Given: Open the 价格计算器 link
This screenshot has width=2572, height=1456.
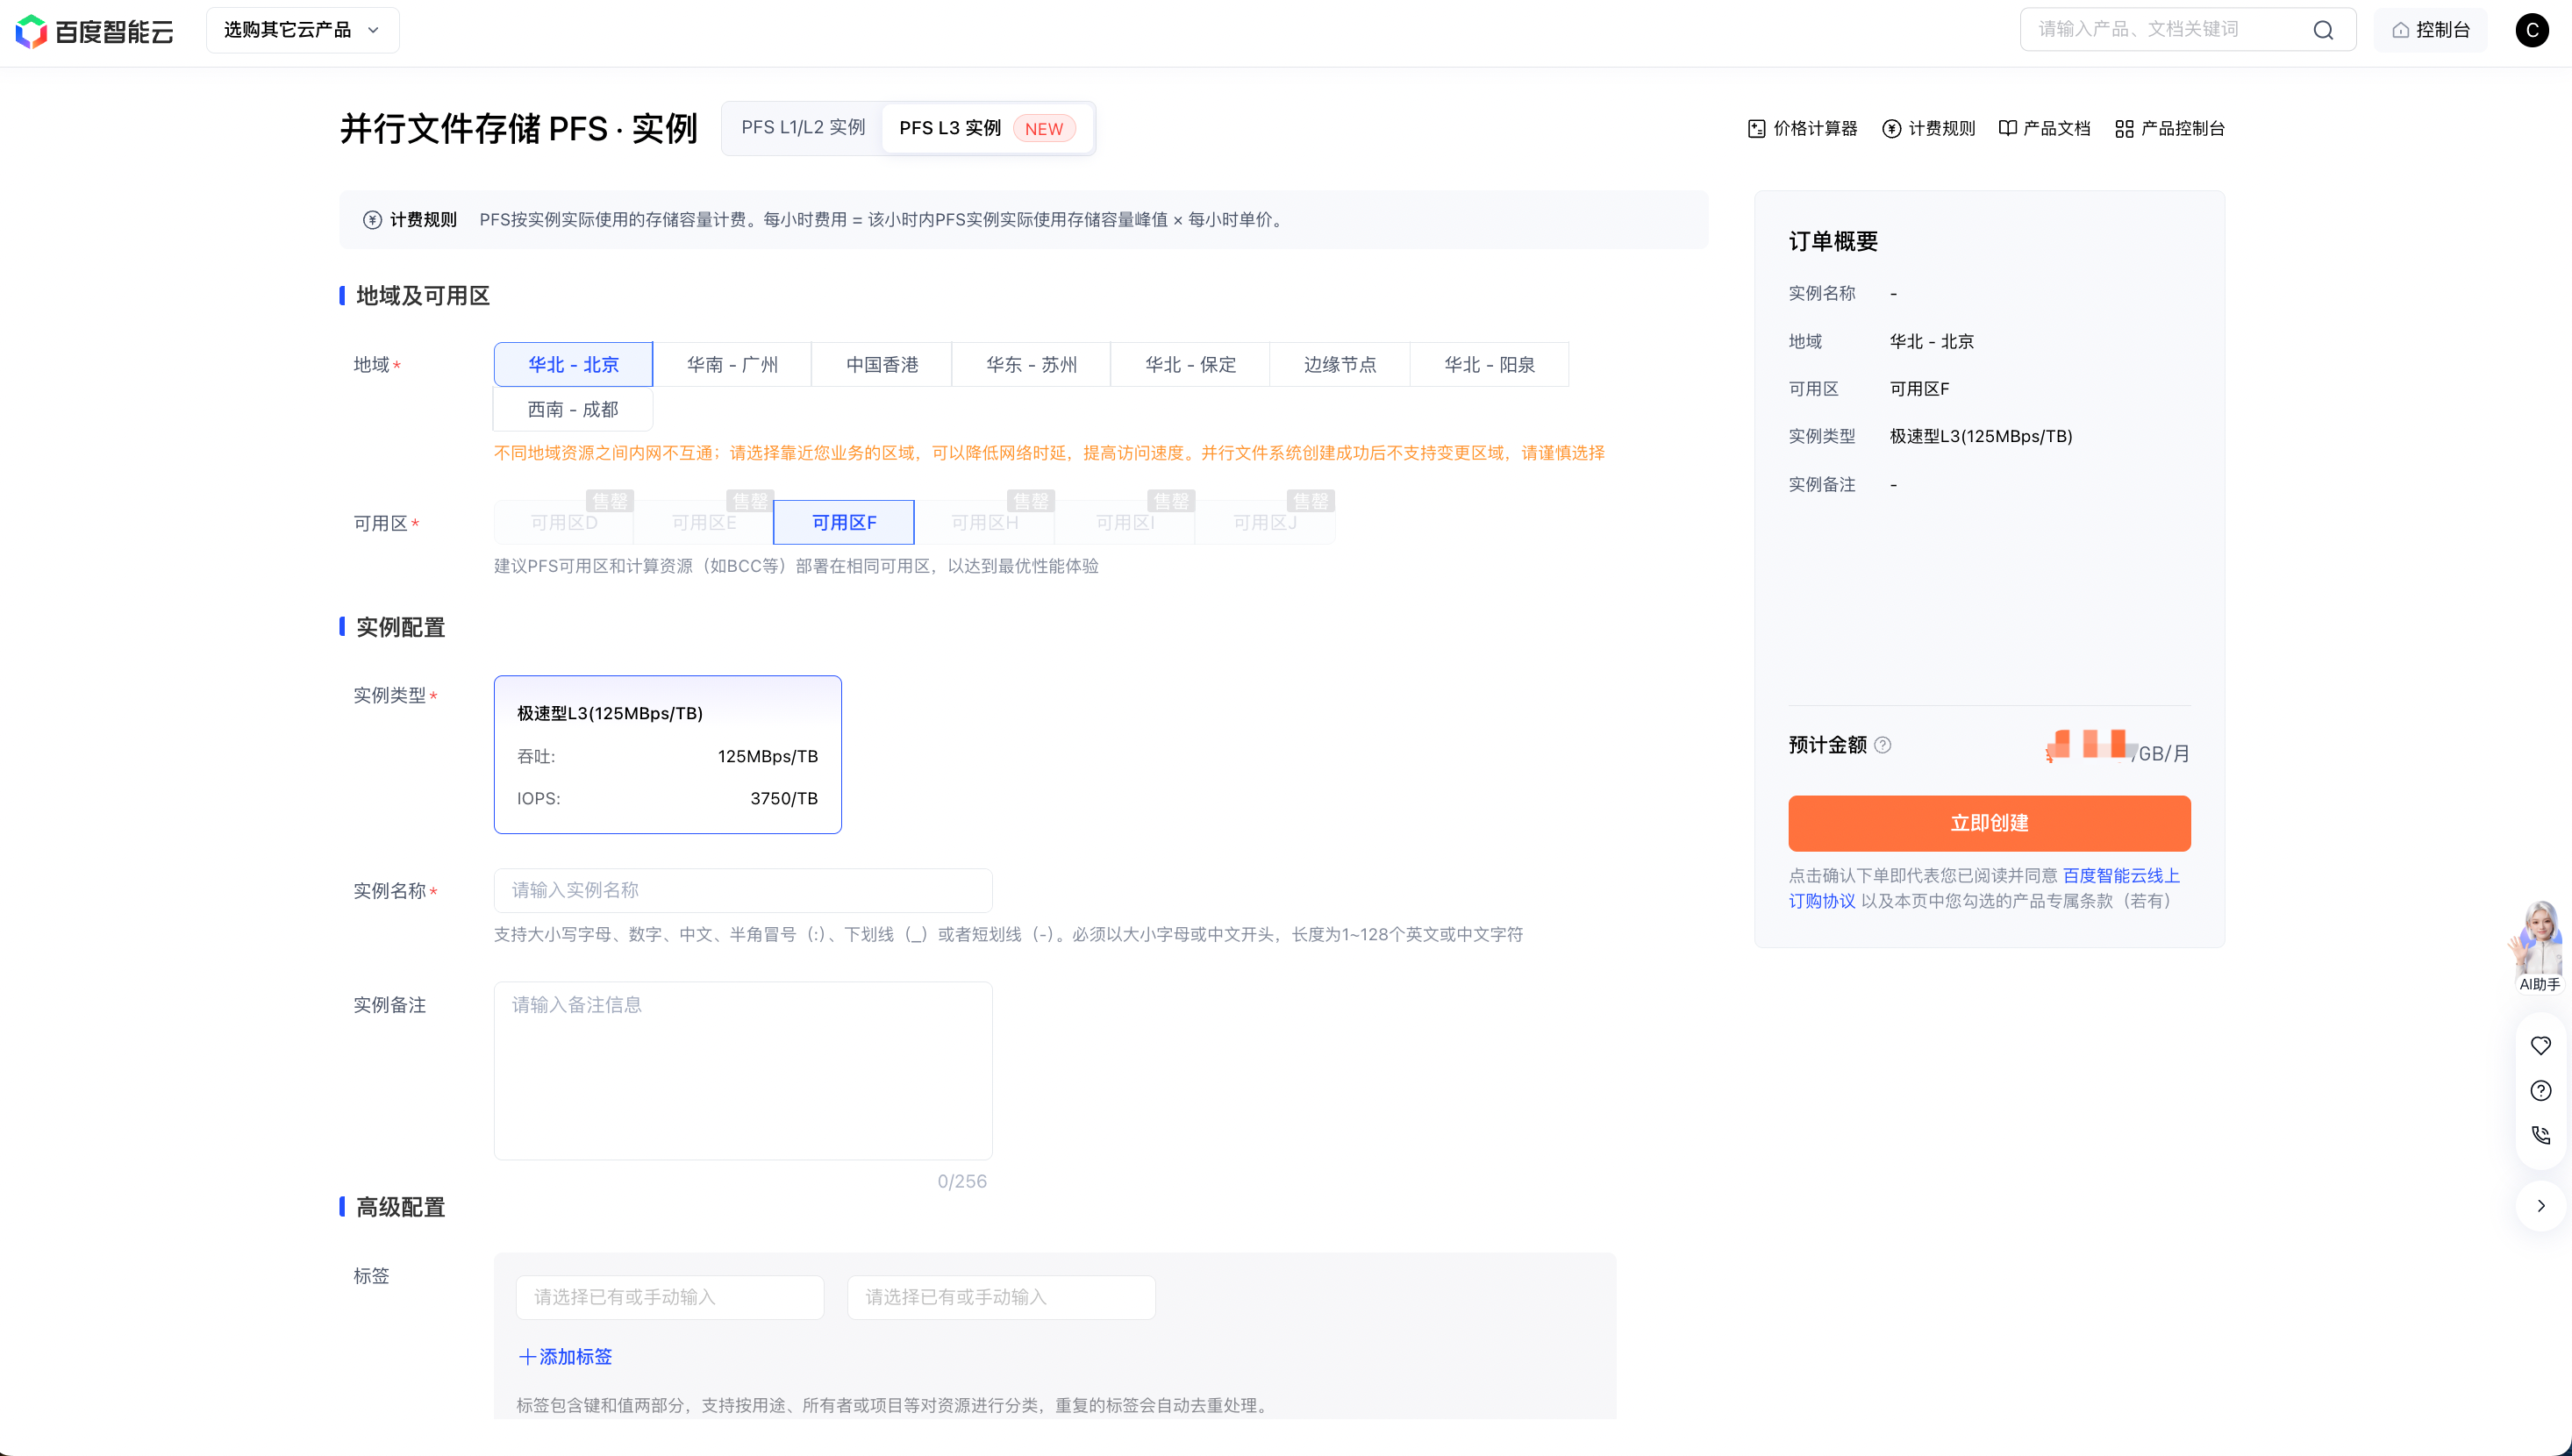Looking at the screenshot, I should 1802,128.
